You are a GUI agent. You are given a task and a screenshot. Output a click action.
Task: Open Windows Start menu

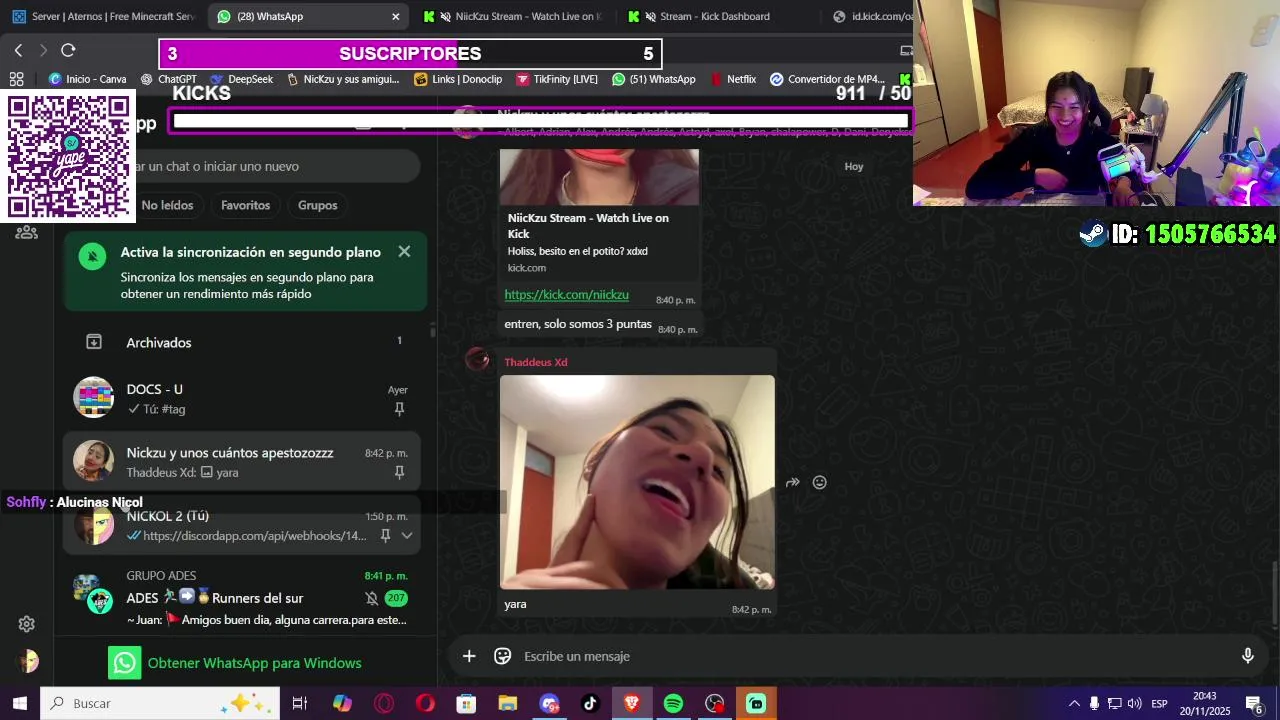[19, 703]
